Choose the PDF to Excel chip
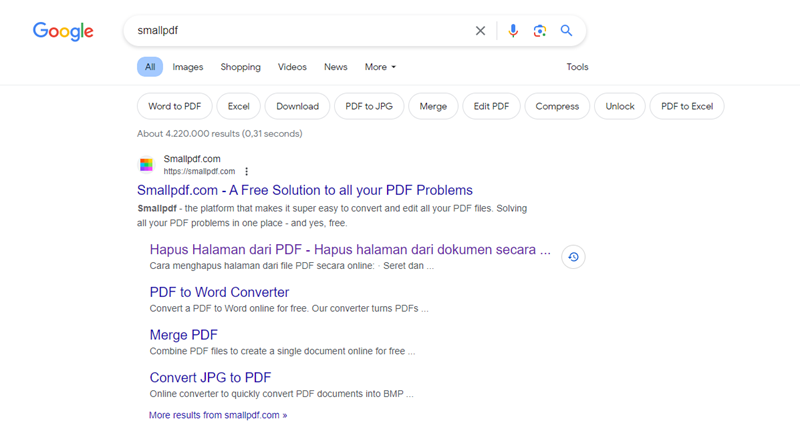Screen dimensions: 800x439 687,106
